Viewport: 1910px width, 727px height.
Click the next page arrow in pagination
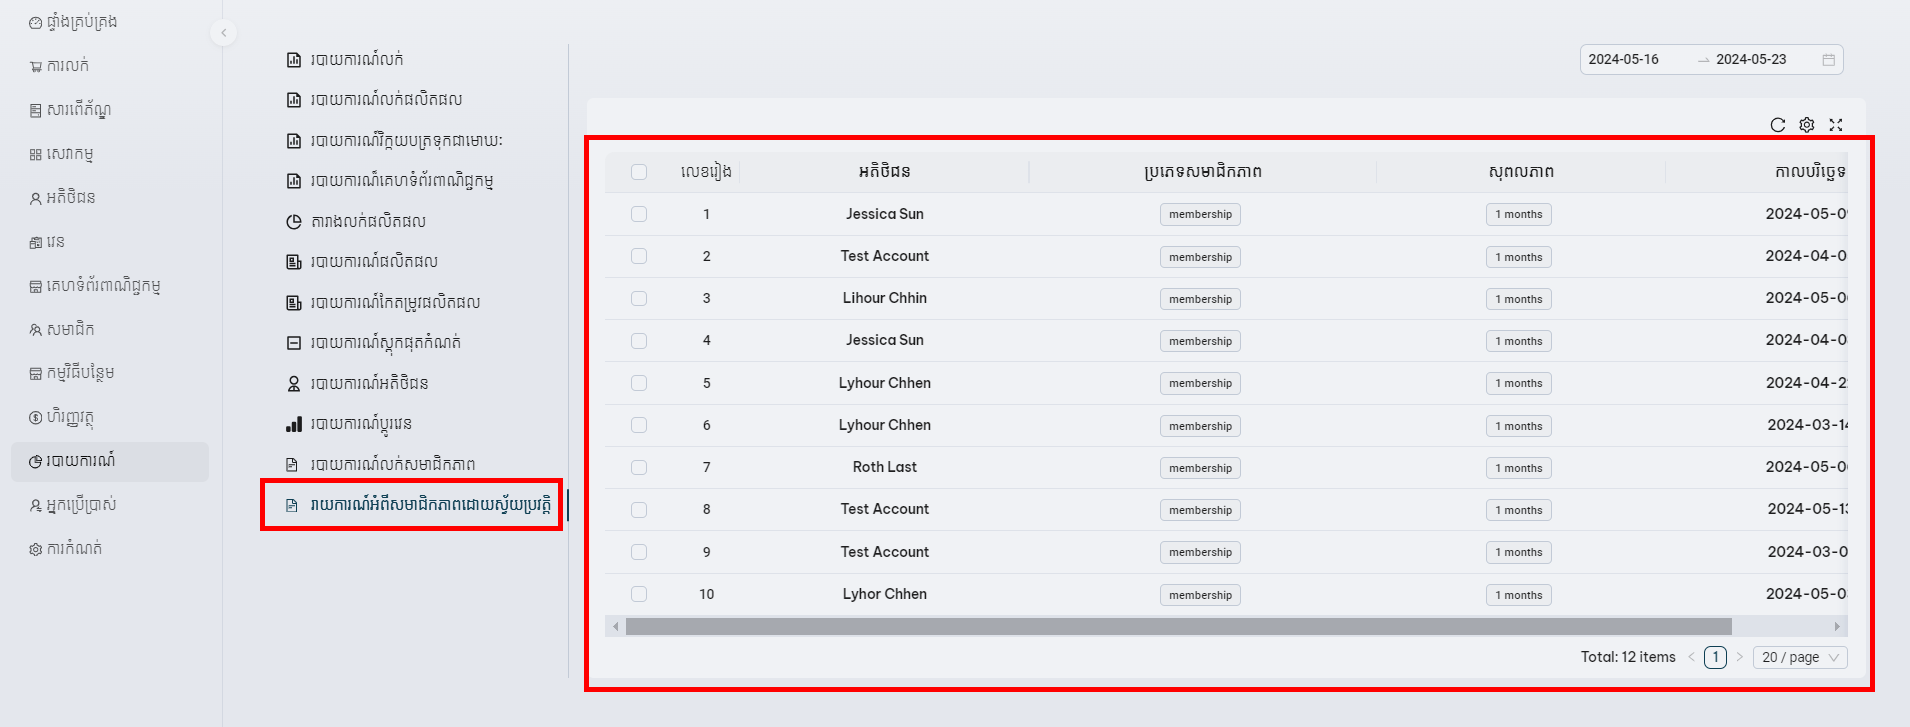point(1740,657)
